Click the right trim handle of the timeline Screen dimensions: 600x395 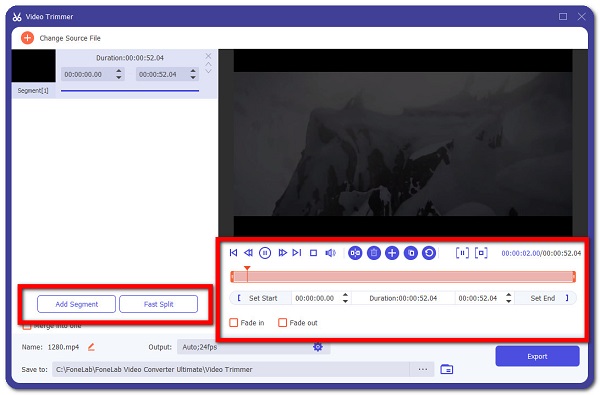(x=574, y=277)
